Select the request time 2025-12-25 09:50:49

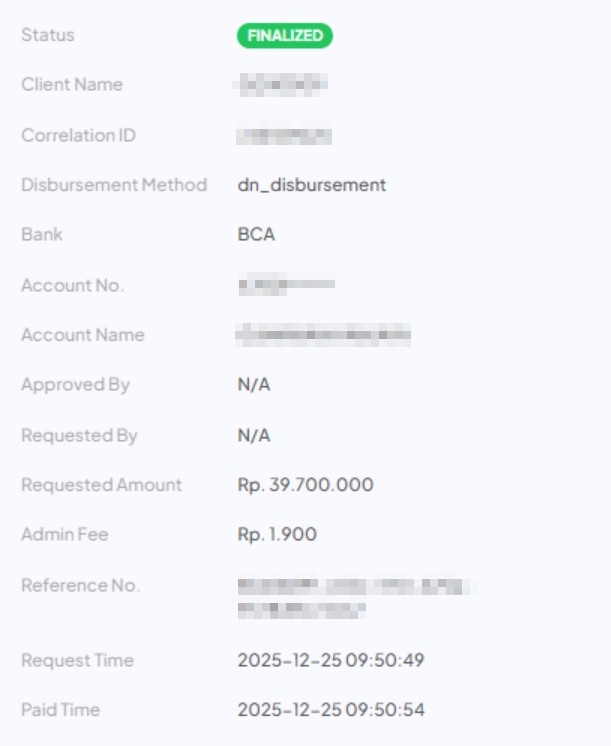pyautogui.click(x=330, y=660)
